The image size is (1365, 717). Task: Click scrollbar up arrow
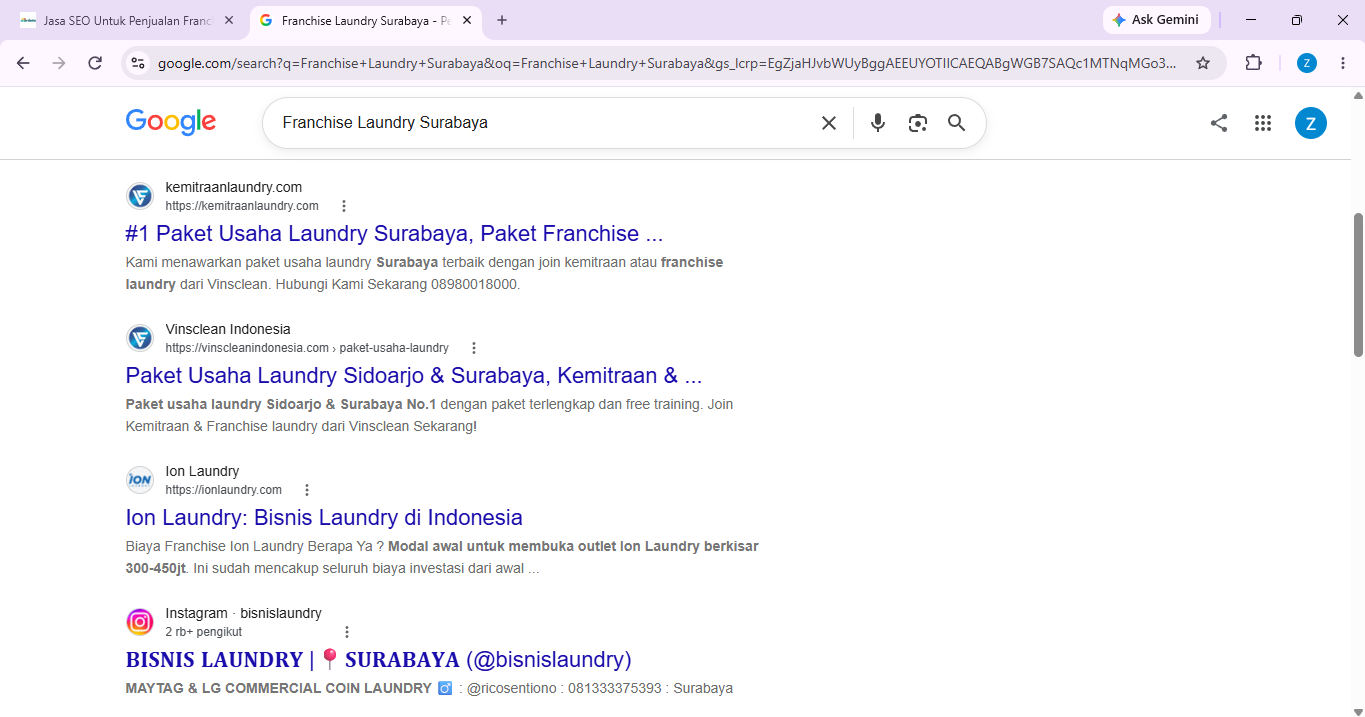[x=1358, y=95]
